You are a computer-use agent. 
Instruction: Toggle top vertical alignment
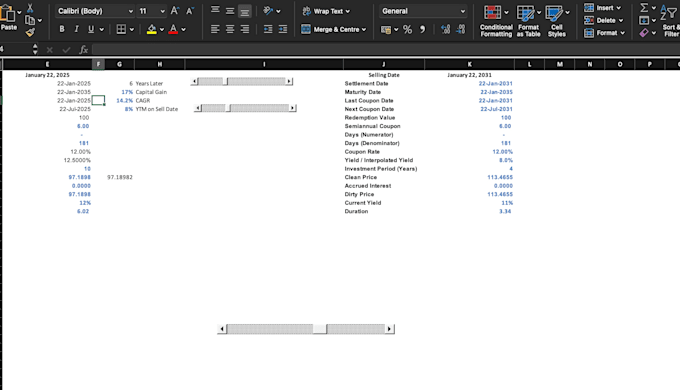215,11
